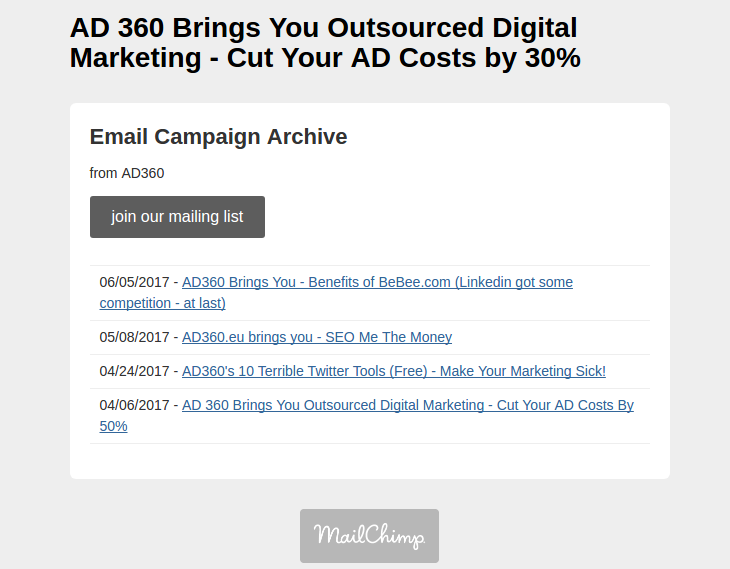The image size is (730, 569).
Task: Click the main page title heading
Action: coord(325,42)
